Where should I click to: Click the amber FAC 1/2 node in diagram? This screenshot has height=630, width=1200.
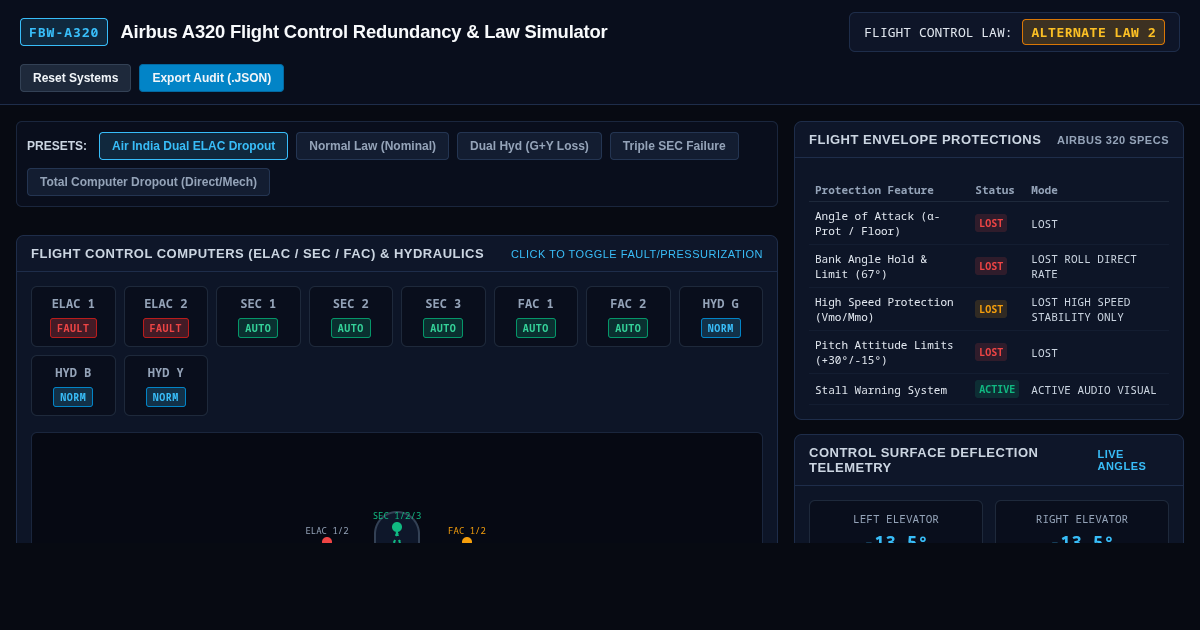click(467, 540)
